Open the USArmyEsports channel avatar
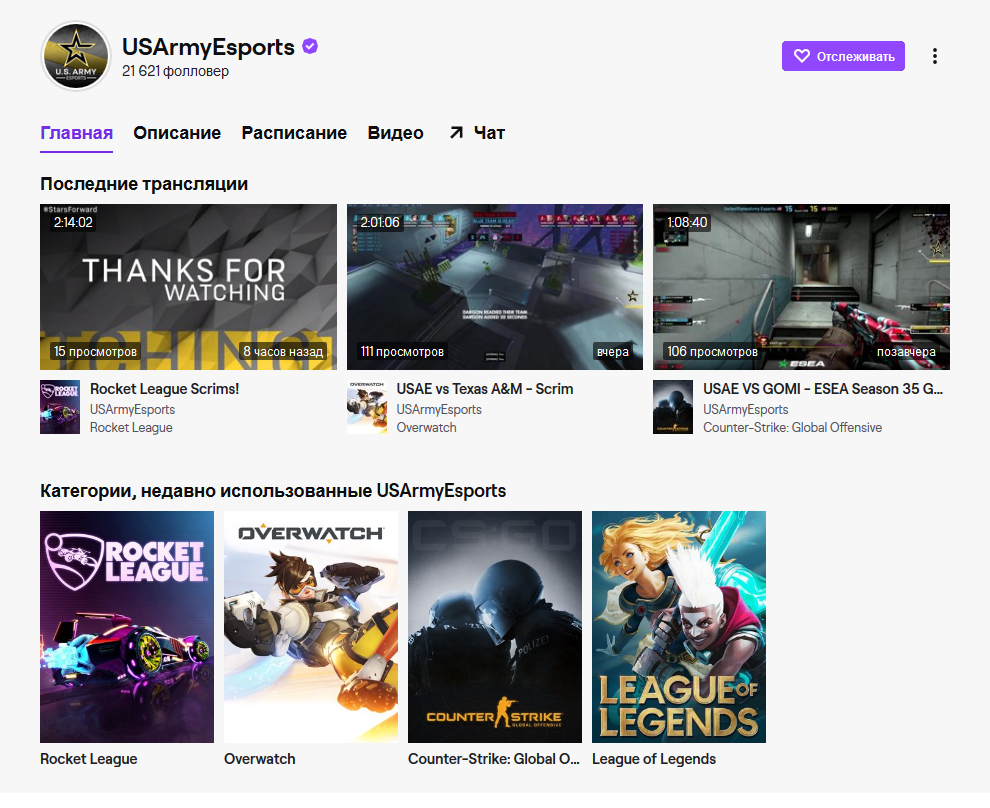The height and width of the screenshot is (808, 990). 76,56
